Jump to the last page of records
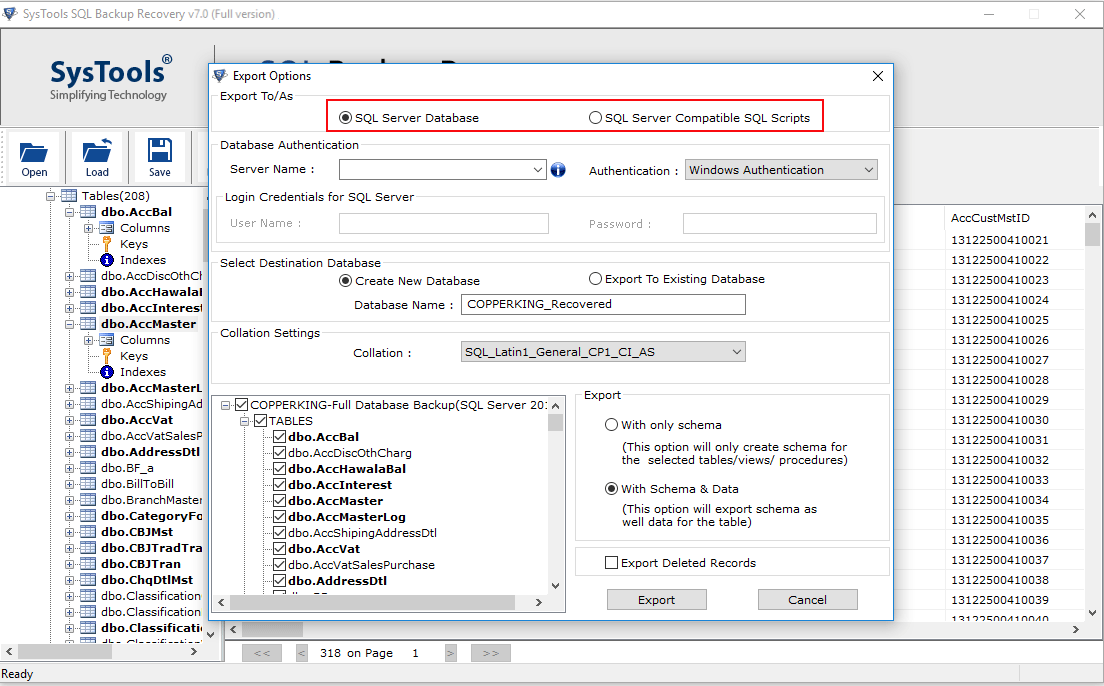Image resolution: width=1104 pixels, height=686 pixels. (x=490, y=652)
